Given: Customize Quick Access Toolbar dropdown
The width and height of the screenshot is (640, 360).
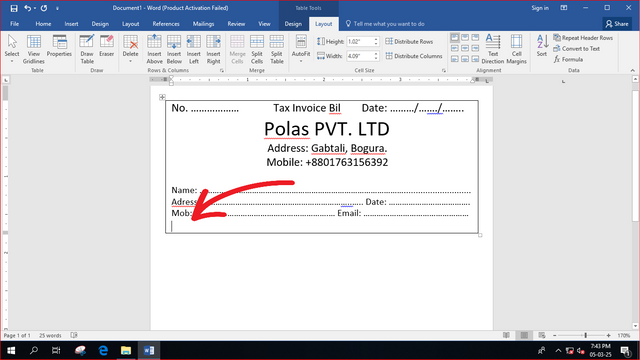Looking at the screenshot, I should [57, 8].
